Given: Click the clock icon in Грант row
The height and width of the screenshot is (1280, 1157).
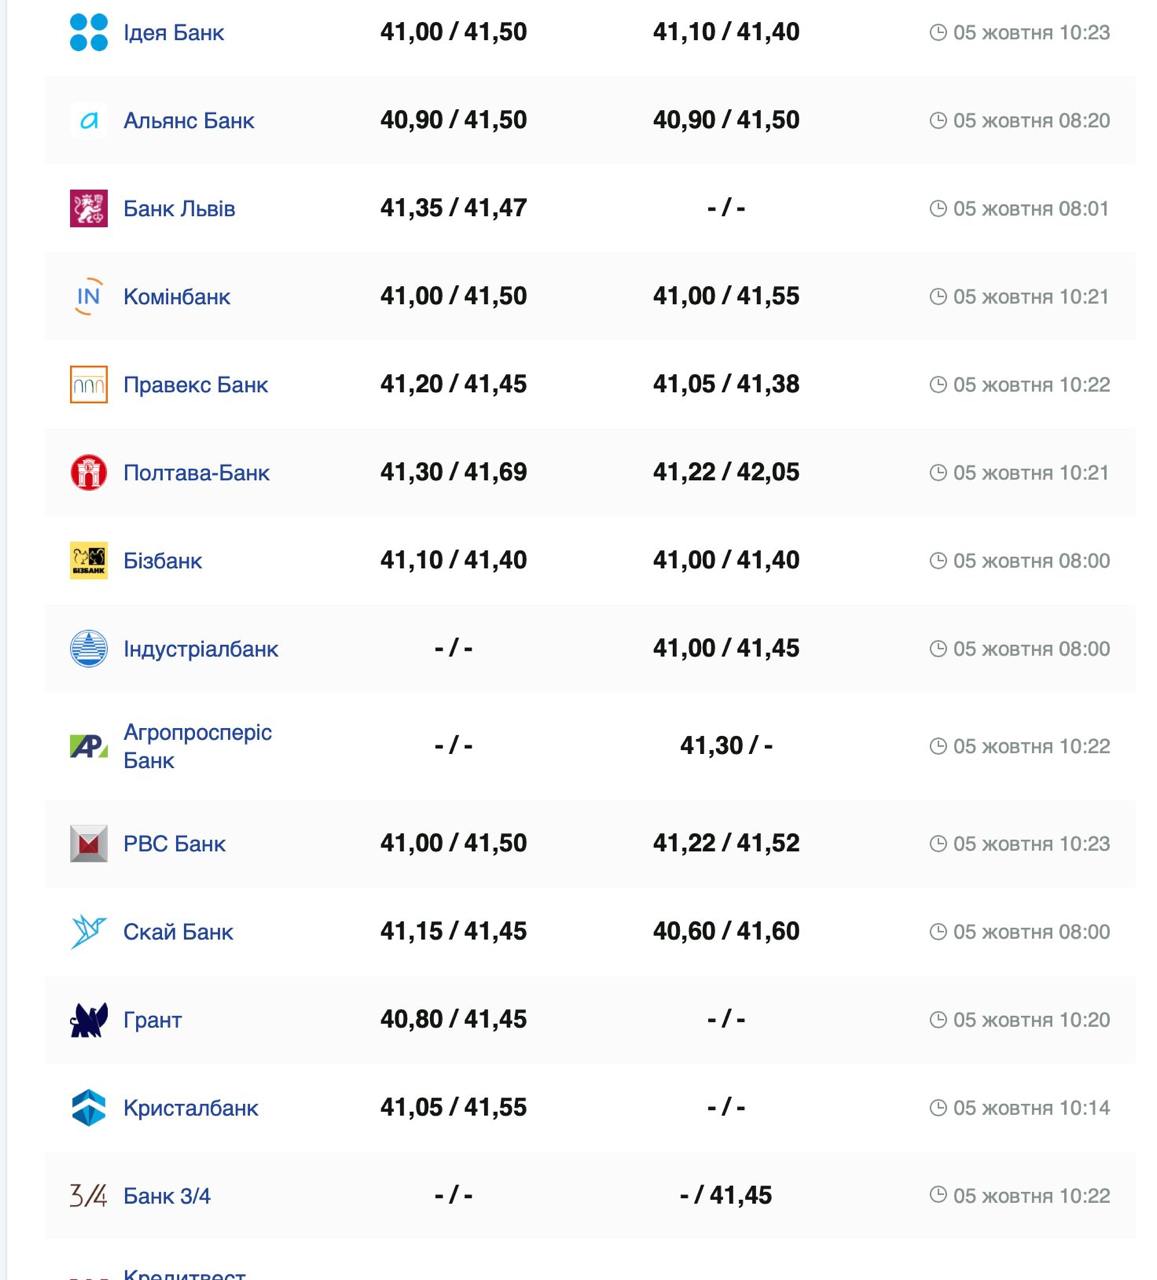Looking at the screenshot, I should point(938,1020).
